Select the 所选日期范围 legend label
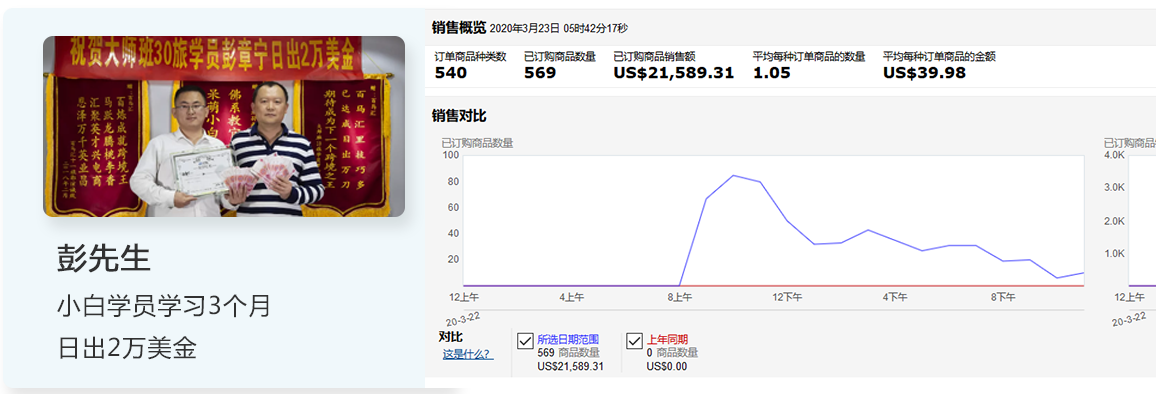The width and height of the screenshot is (1165, 394). (x=568, y=340)
